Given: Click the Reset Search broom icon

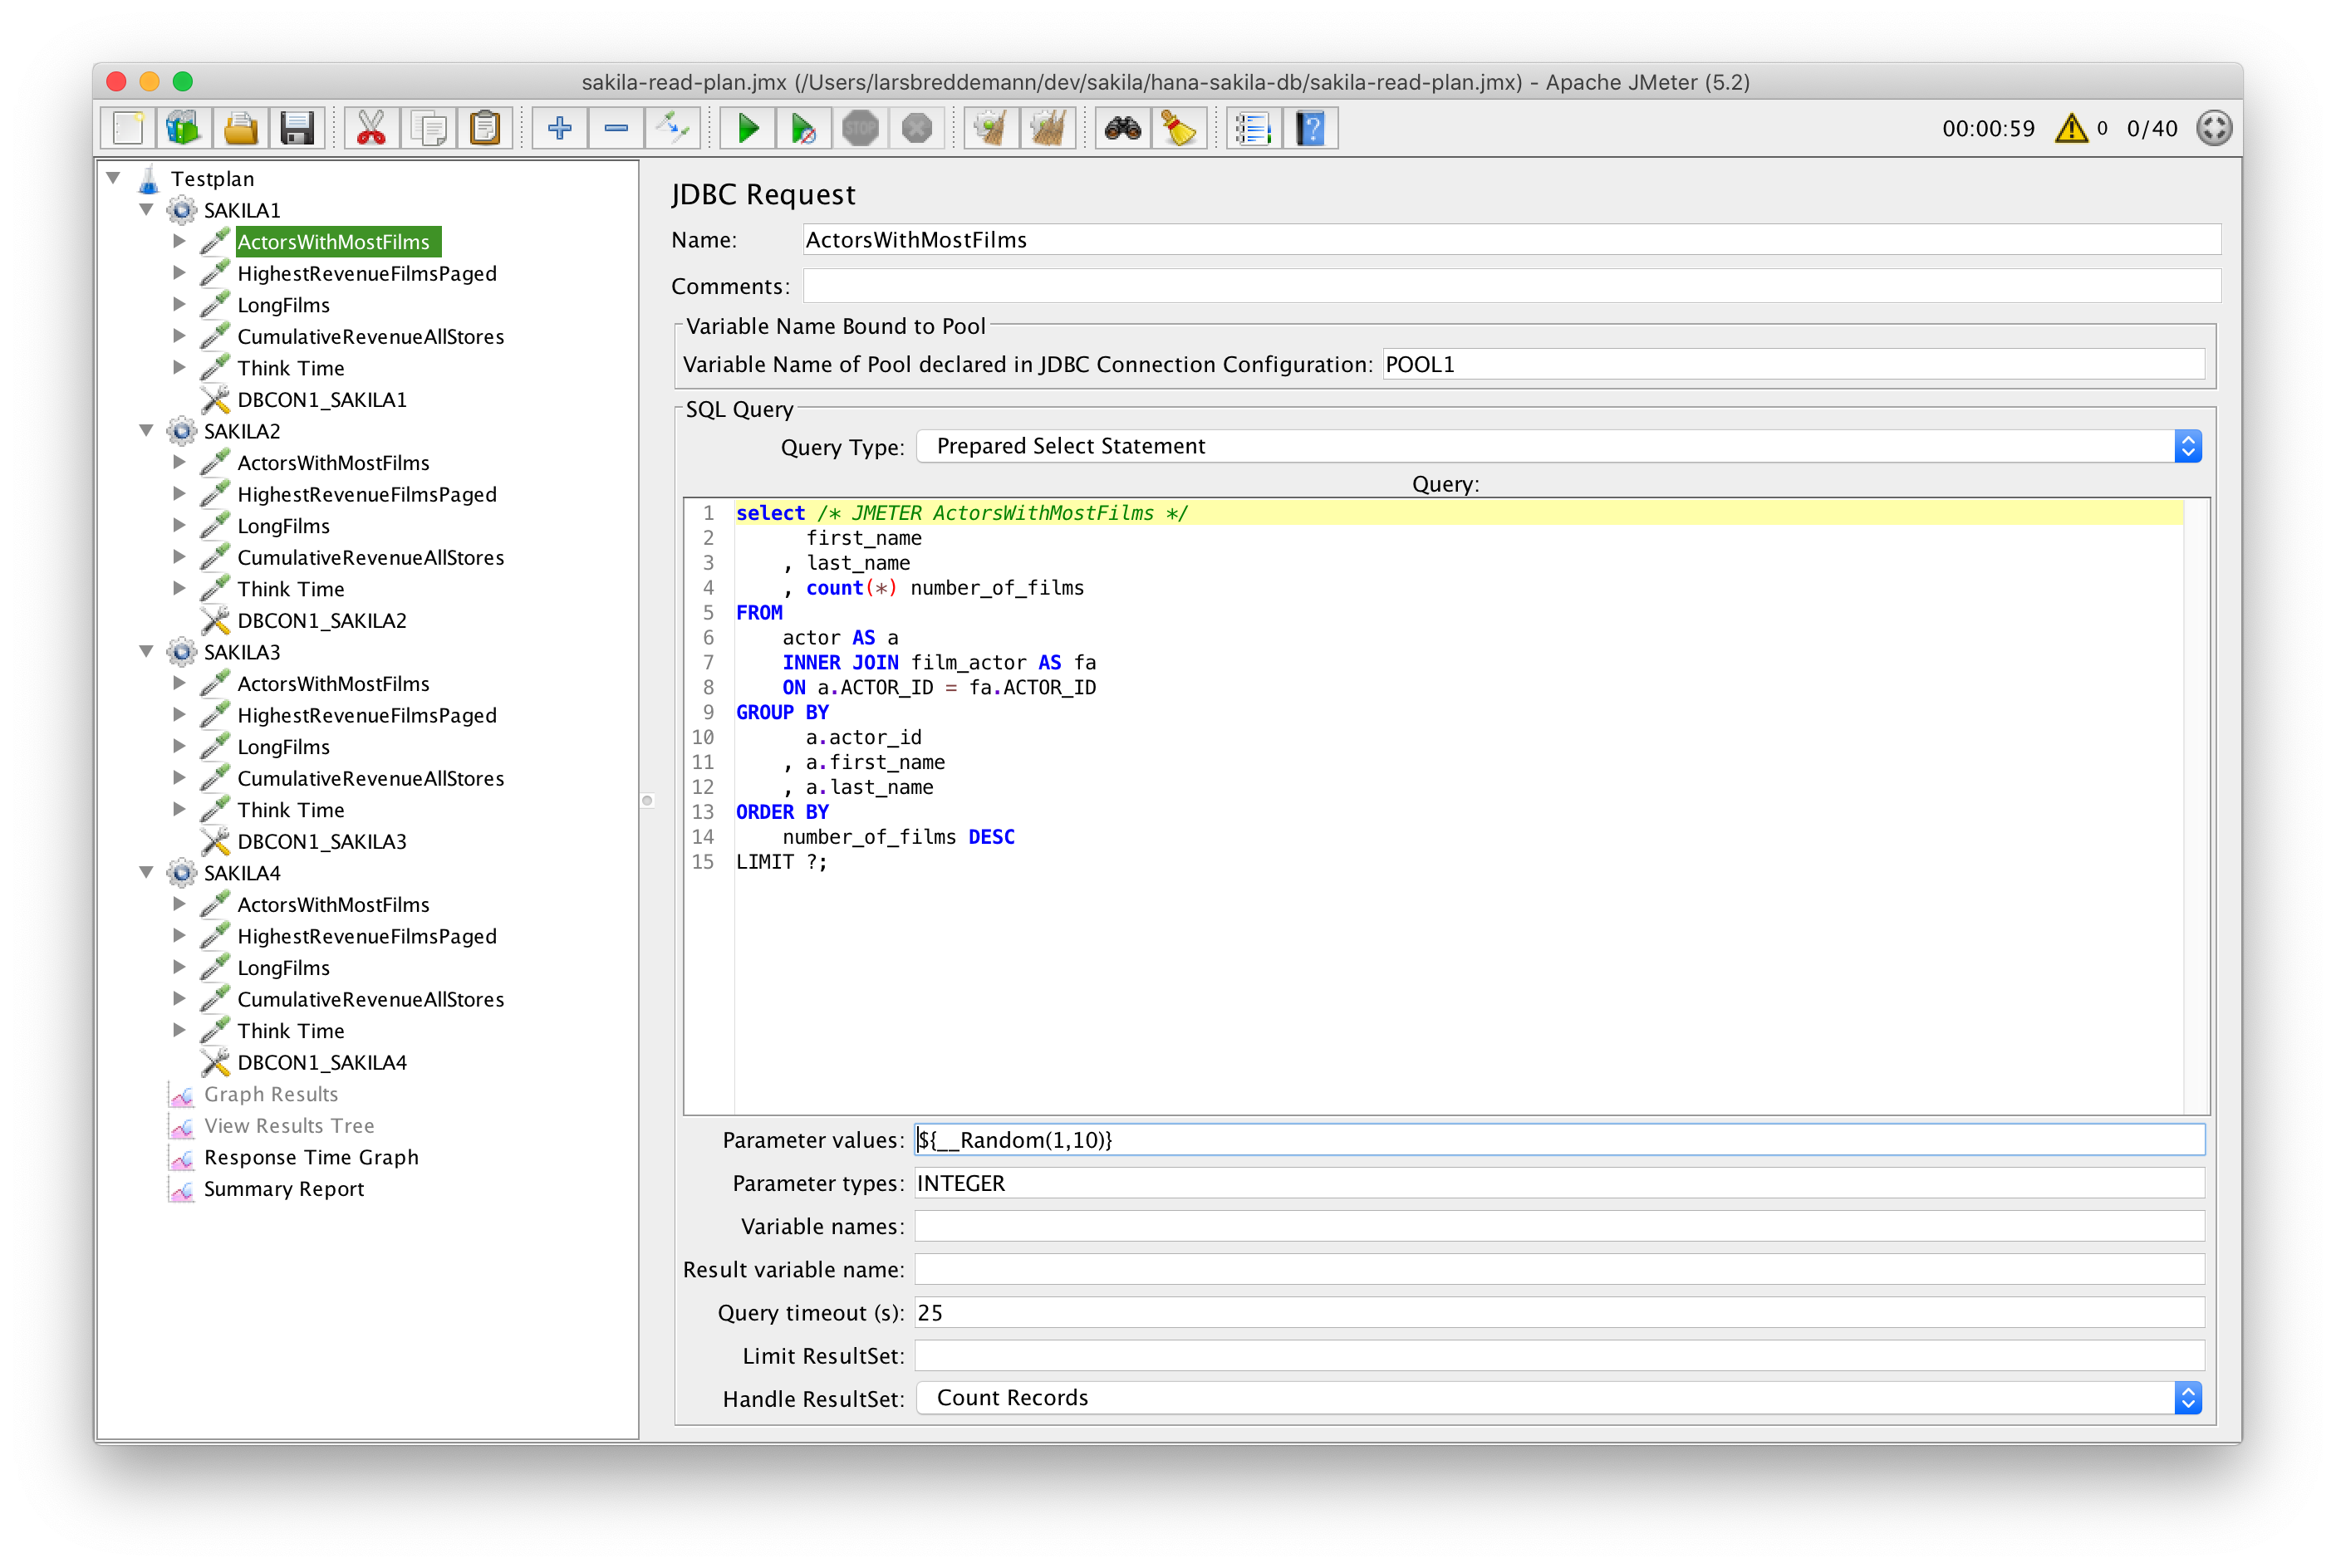Looking at the screenshot, I should click(x=1179, y=128).
